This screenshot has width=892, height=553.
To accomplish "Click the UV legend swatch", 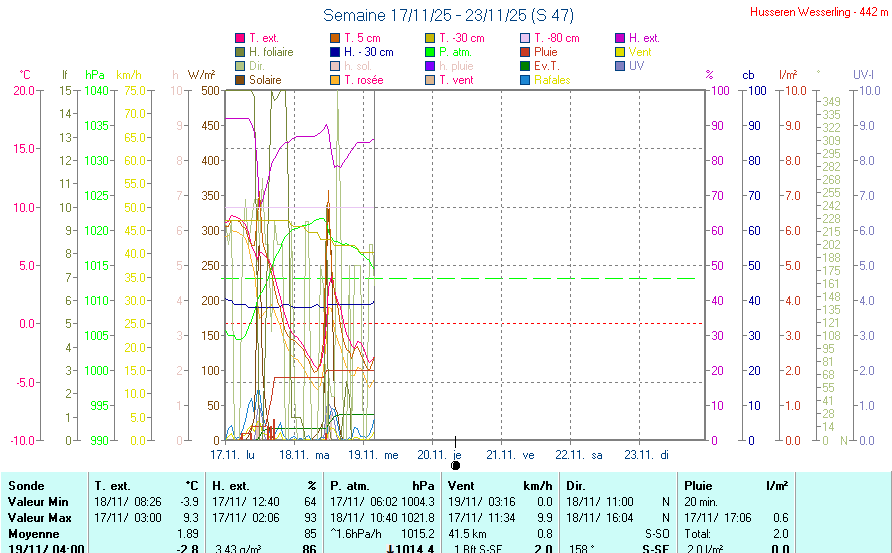I will click(620, 66).
